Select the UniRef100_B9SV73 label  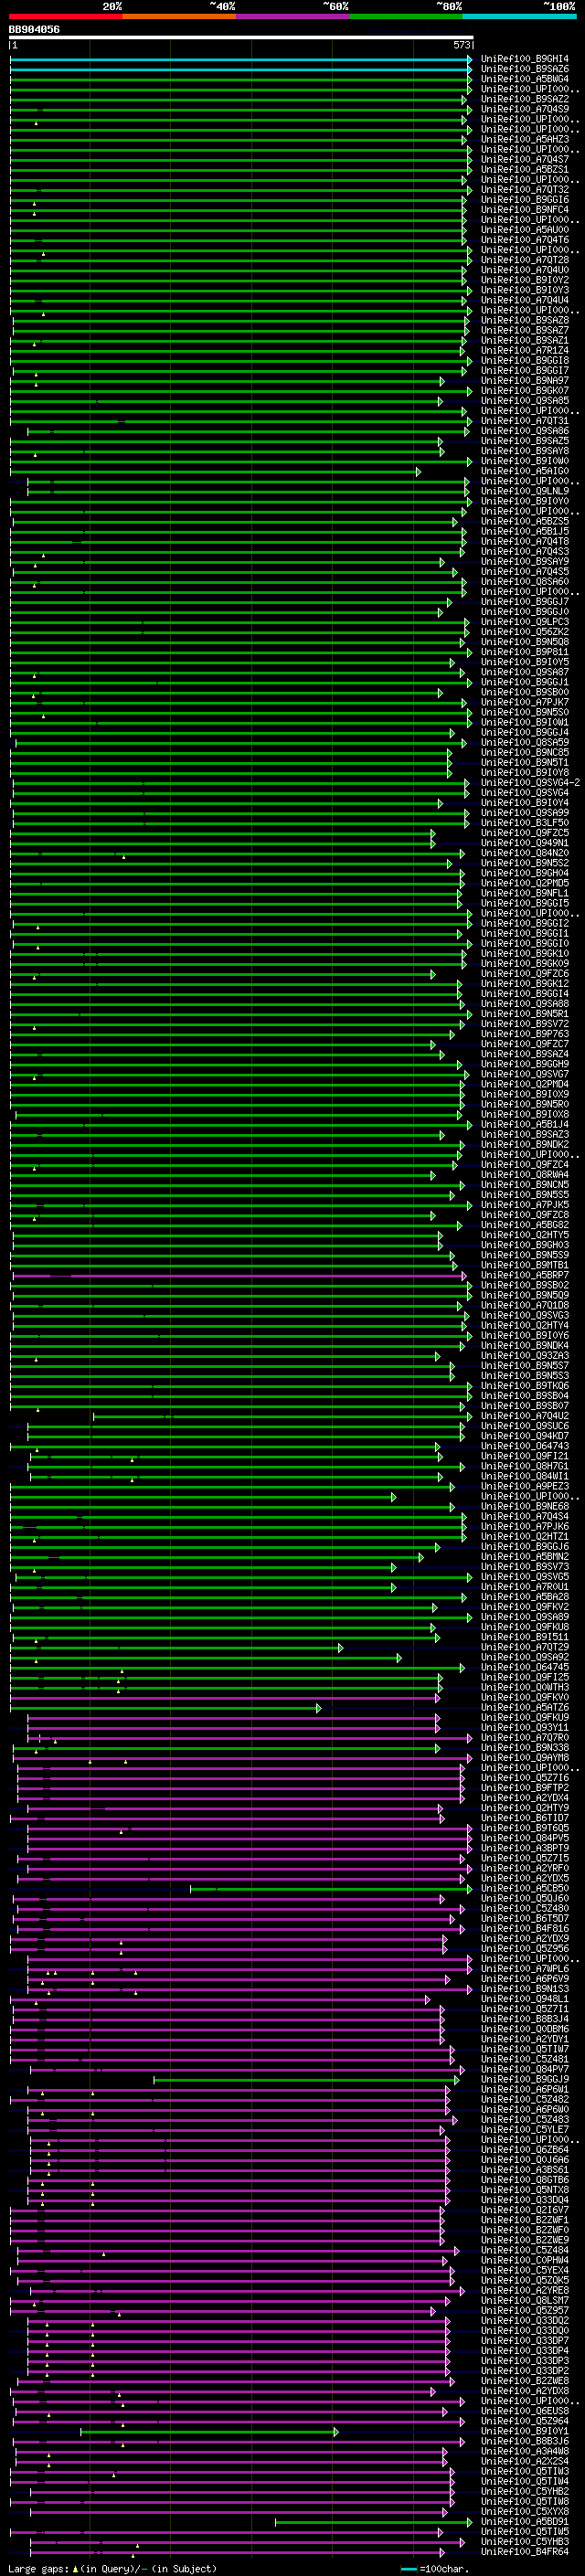coord(525,1566)
